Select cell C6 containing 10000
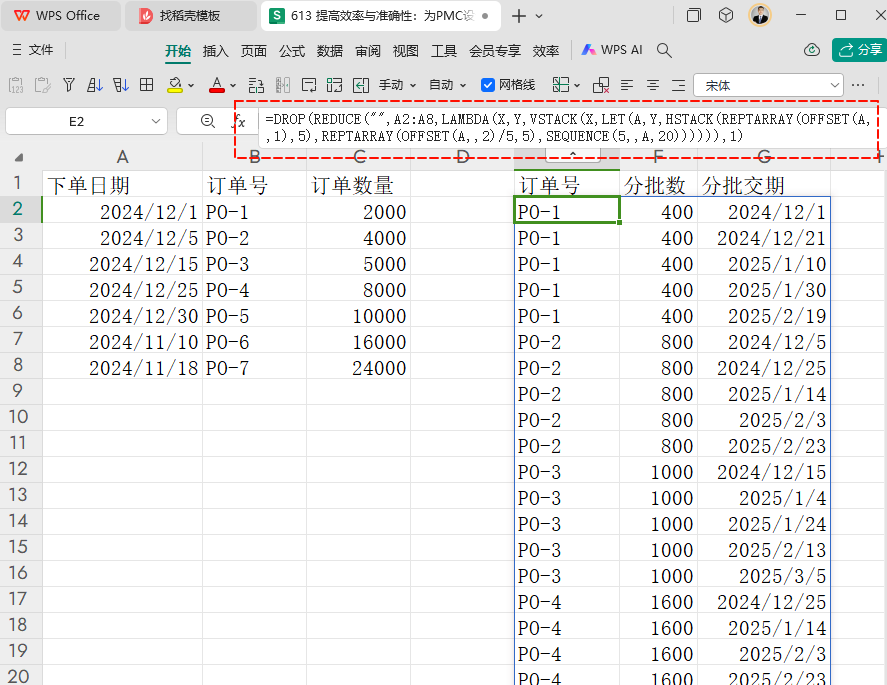 [359, 316]
